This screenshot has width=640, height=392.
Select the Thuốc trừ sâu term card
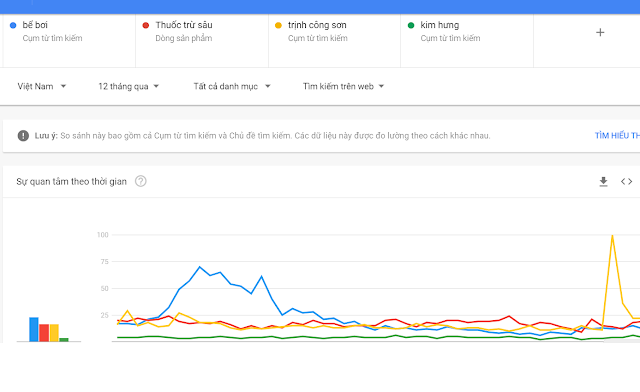(x=202, y=40)
